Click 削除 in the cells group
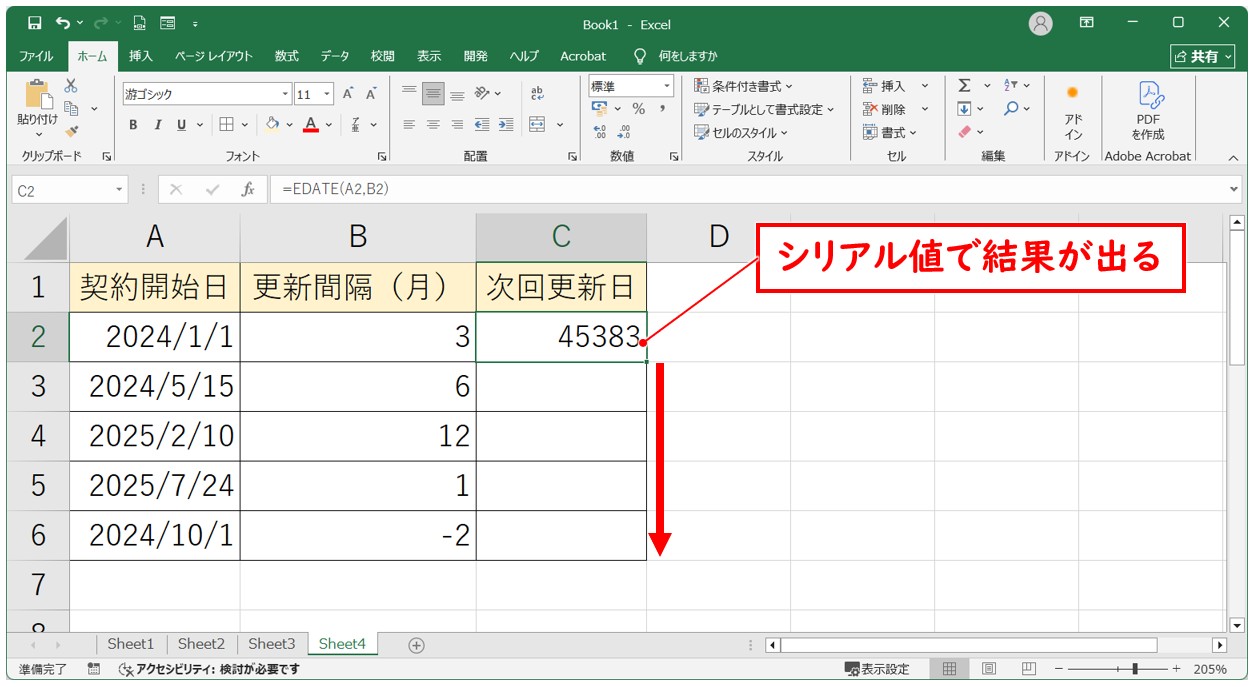This screenshot has height=687, width=1255. (885, 109)
